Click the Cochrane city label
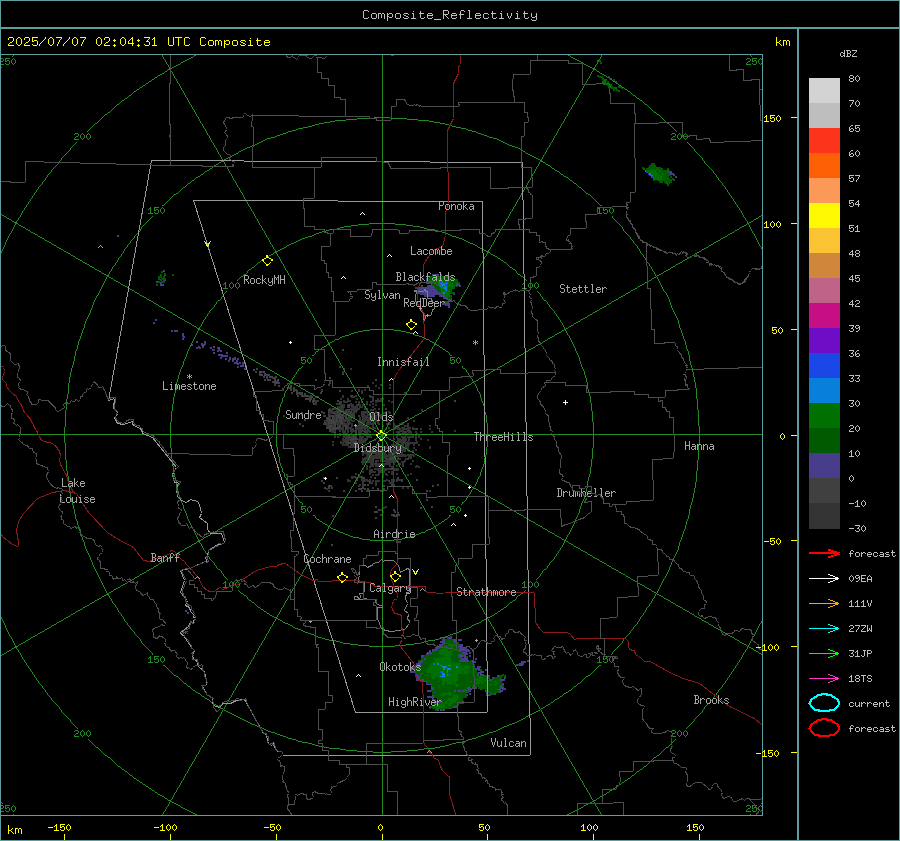This screenshot has height=841, width=900. pos(327,559)
